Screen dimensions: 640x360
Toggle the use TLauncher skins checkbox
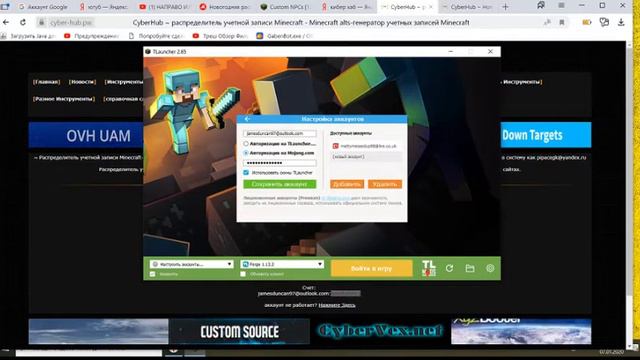(246, 173)
